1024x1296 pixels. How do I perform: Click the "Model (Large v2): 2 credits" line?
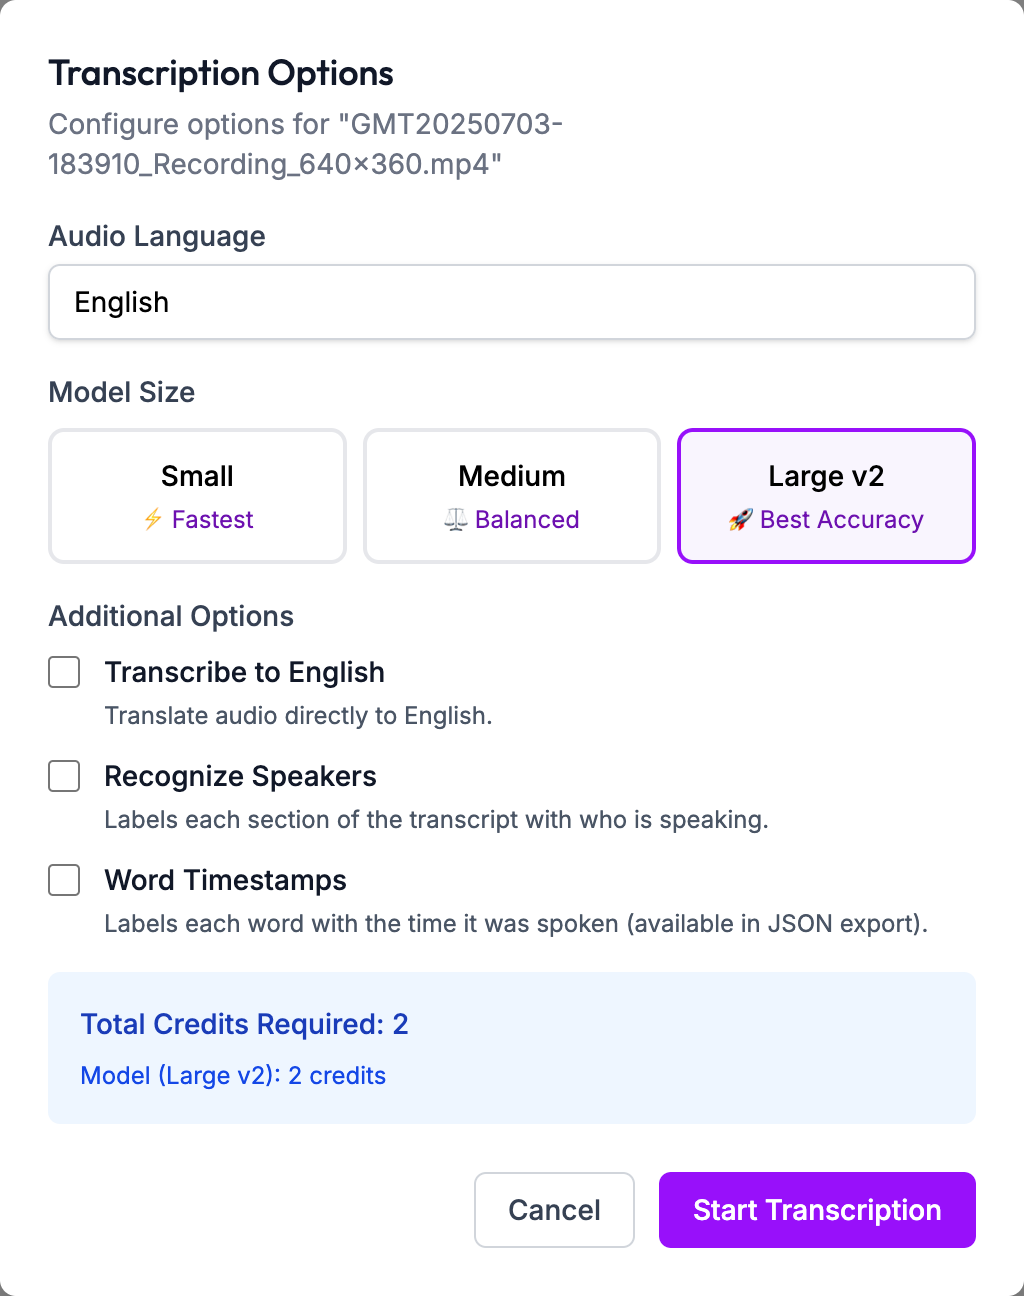point(233,1075)
